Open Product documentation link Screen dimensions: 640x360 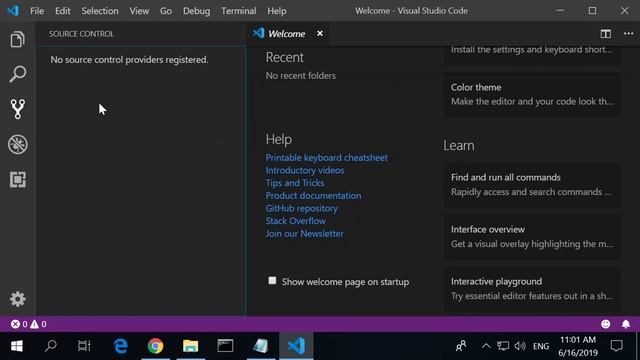(x=313, y=196)
